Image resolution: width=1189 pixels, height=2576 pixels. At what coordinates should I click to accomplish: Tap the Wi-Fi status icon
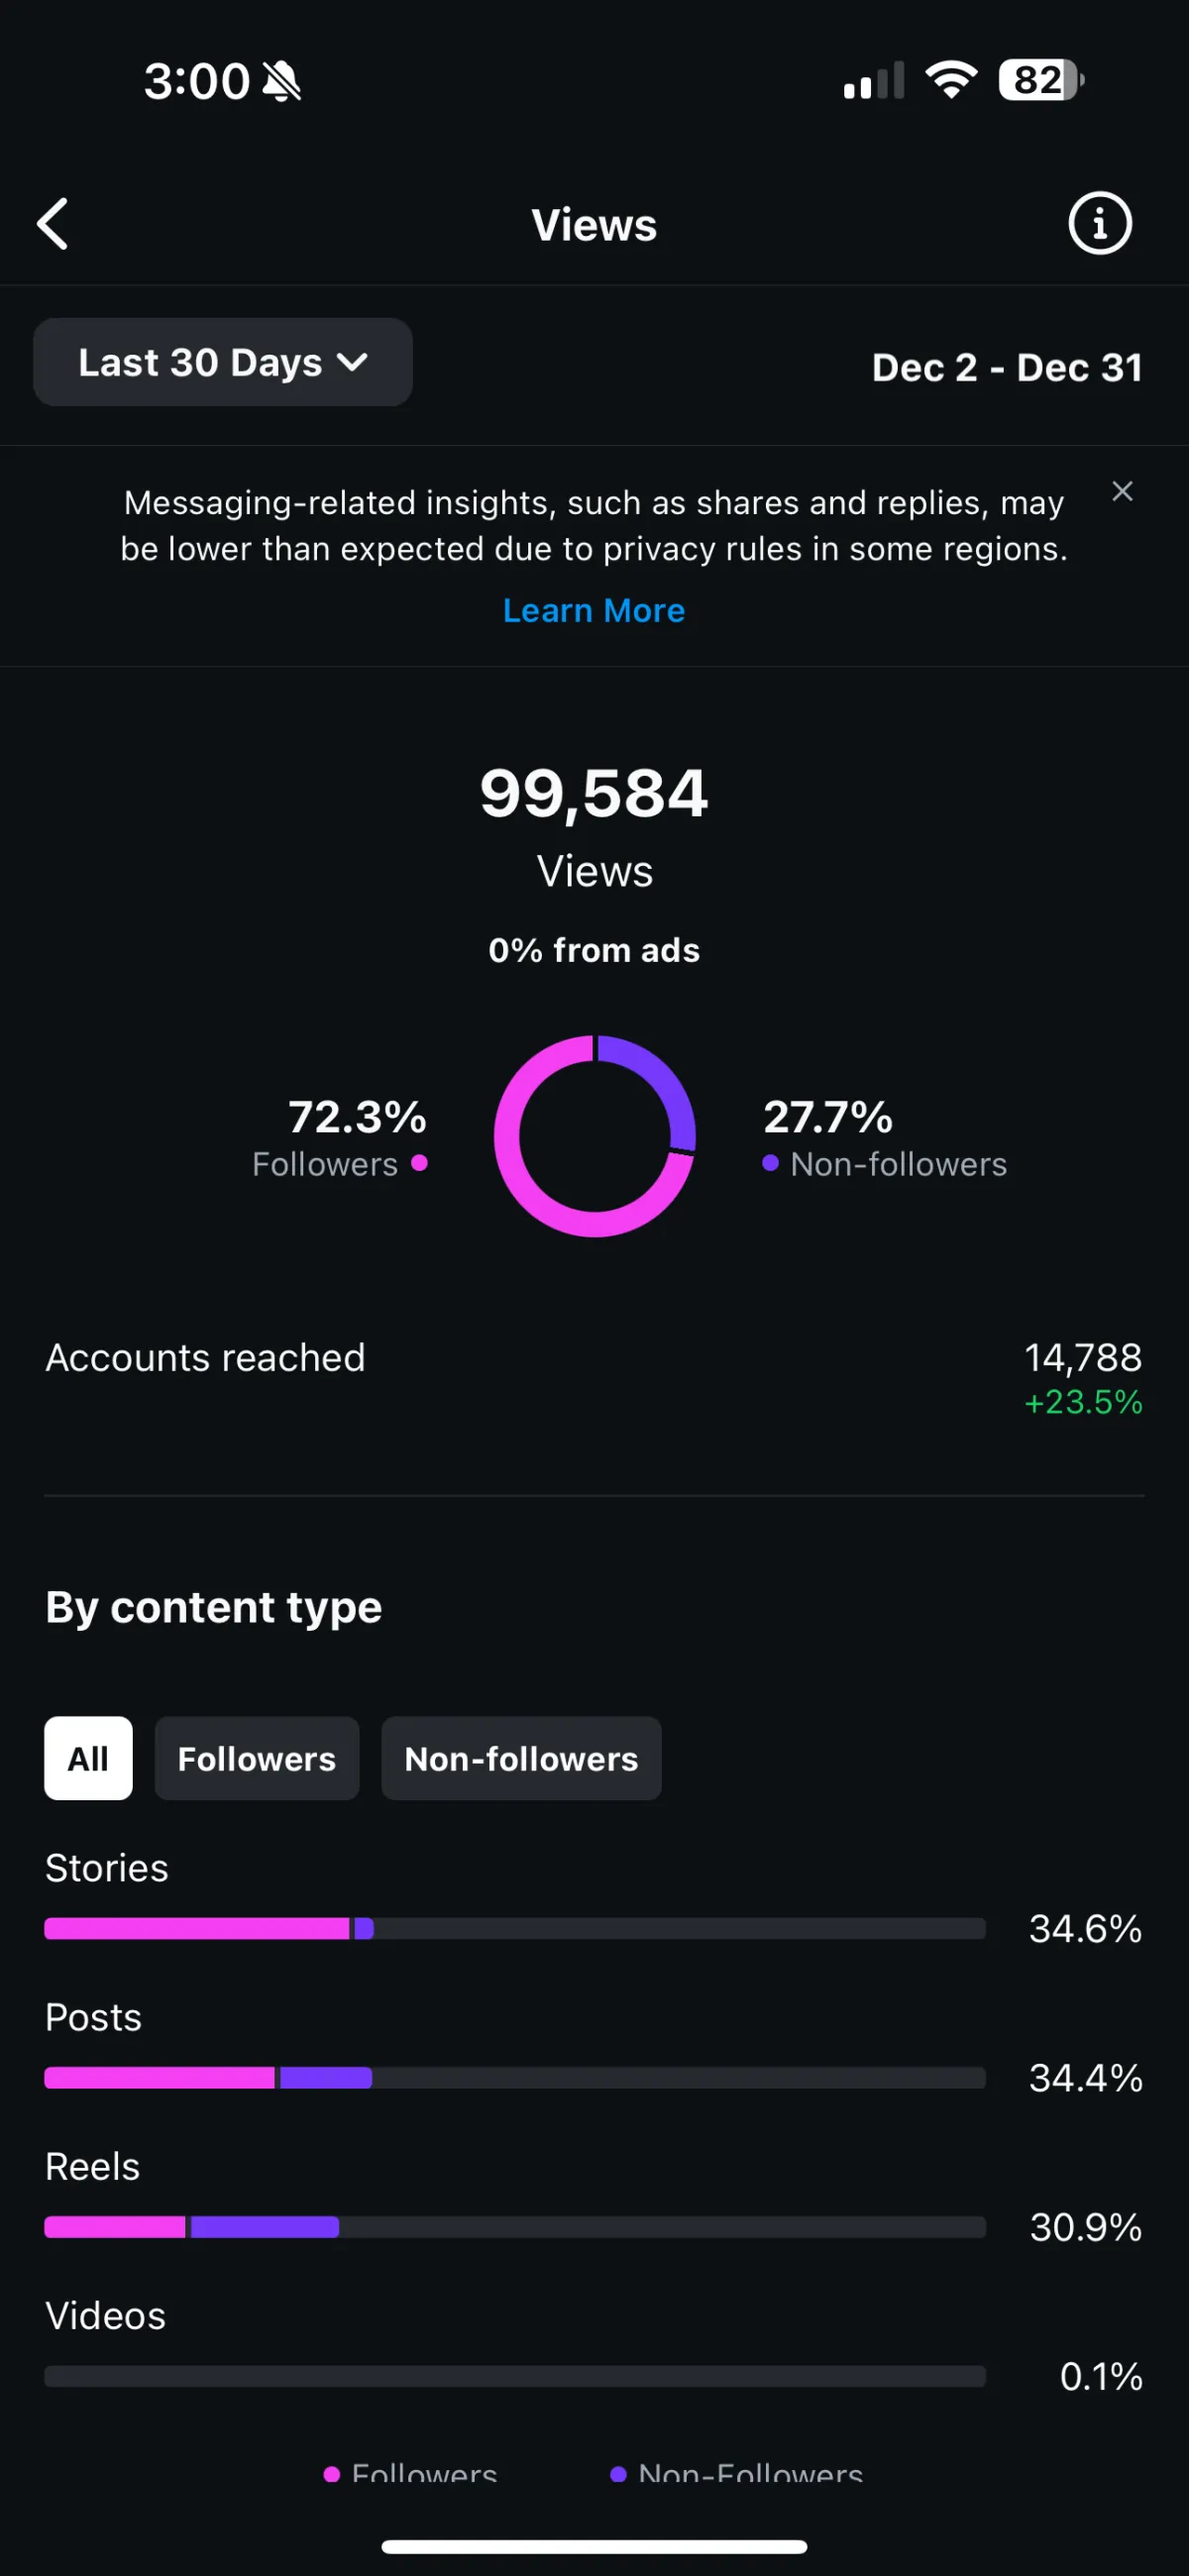click(950, 81)
